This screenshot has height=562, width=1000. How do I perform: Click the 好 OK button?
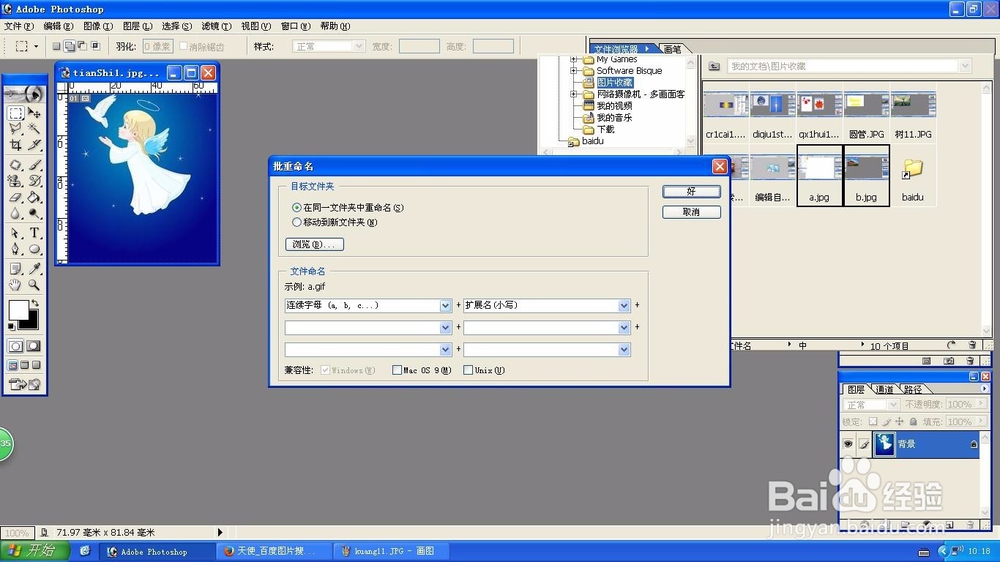pos(691,191)
